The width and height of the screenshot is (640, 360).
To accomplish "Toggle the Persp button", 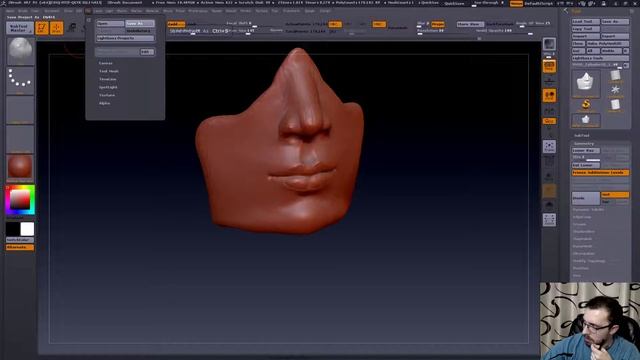I will pyautogui.click(x=438, y=24).
